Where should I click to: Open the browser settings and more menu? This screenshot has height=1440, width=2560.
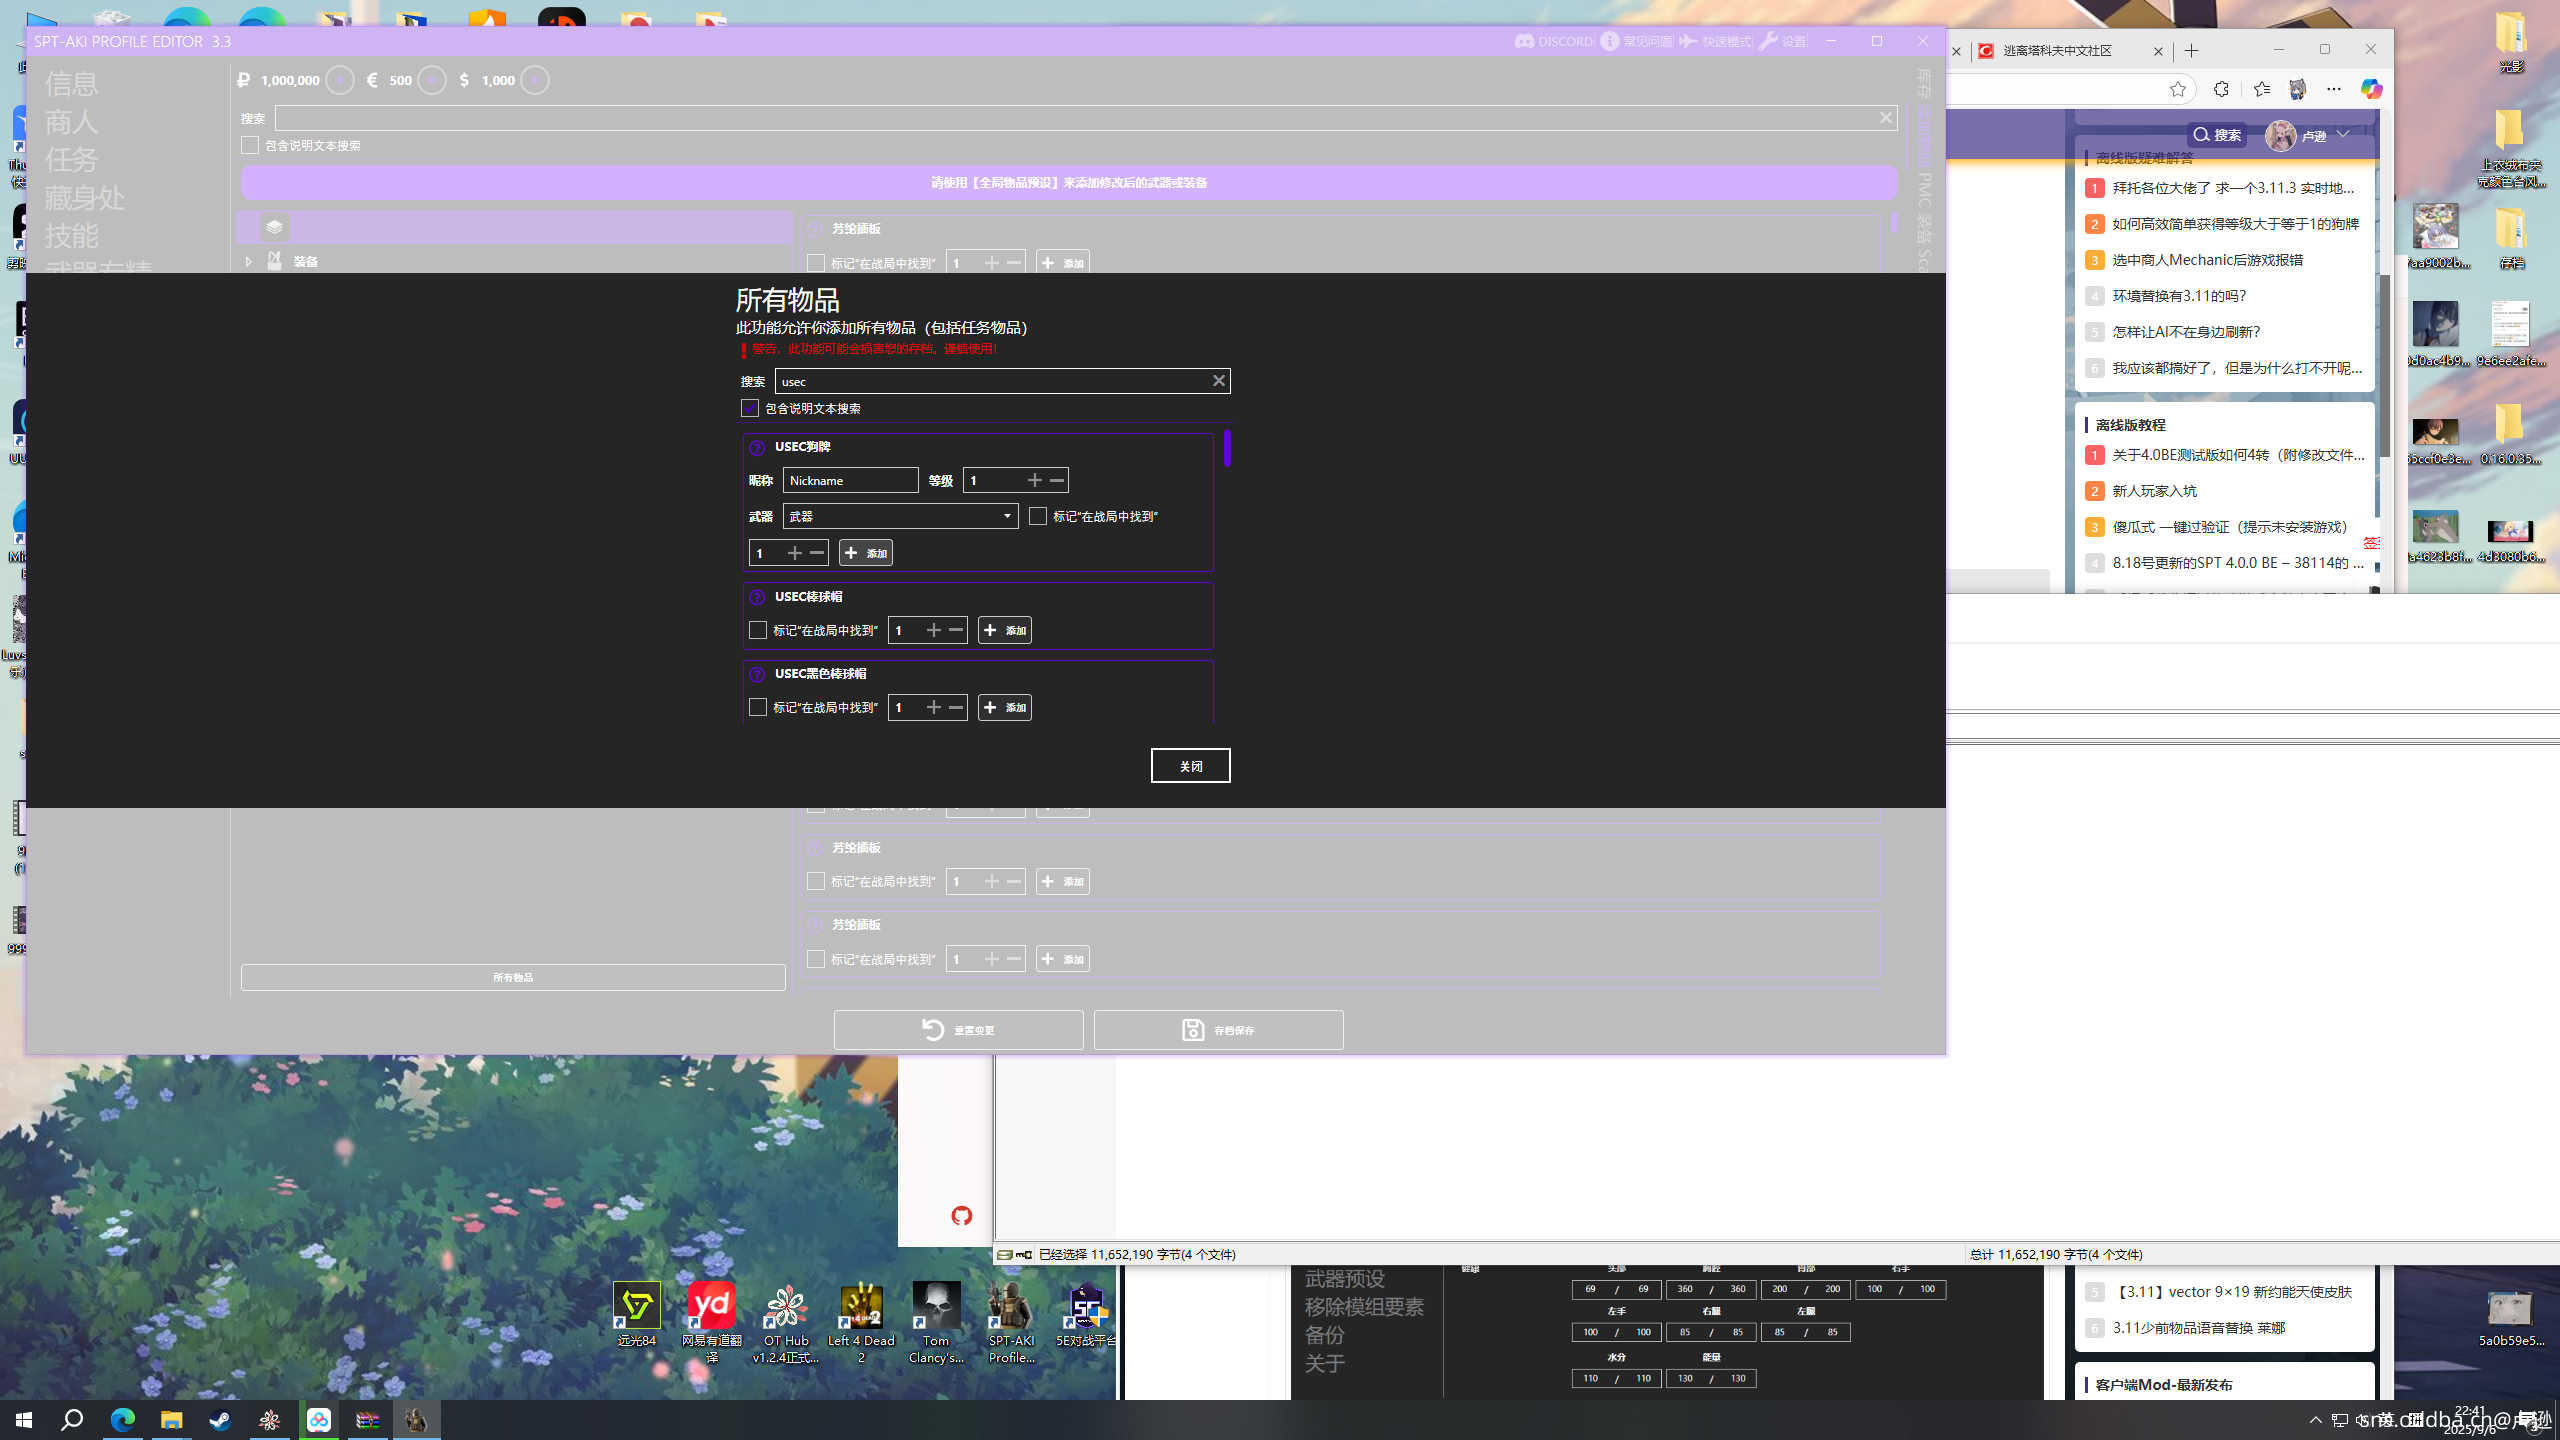tap(2334, 89)
